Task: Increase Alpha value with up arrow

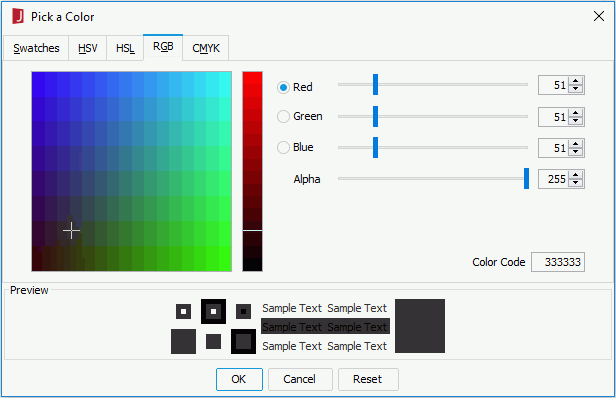Action: tap(576, 175)
